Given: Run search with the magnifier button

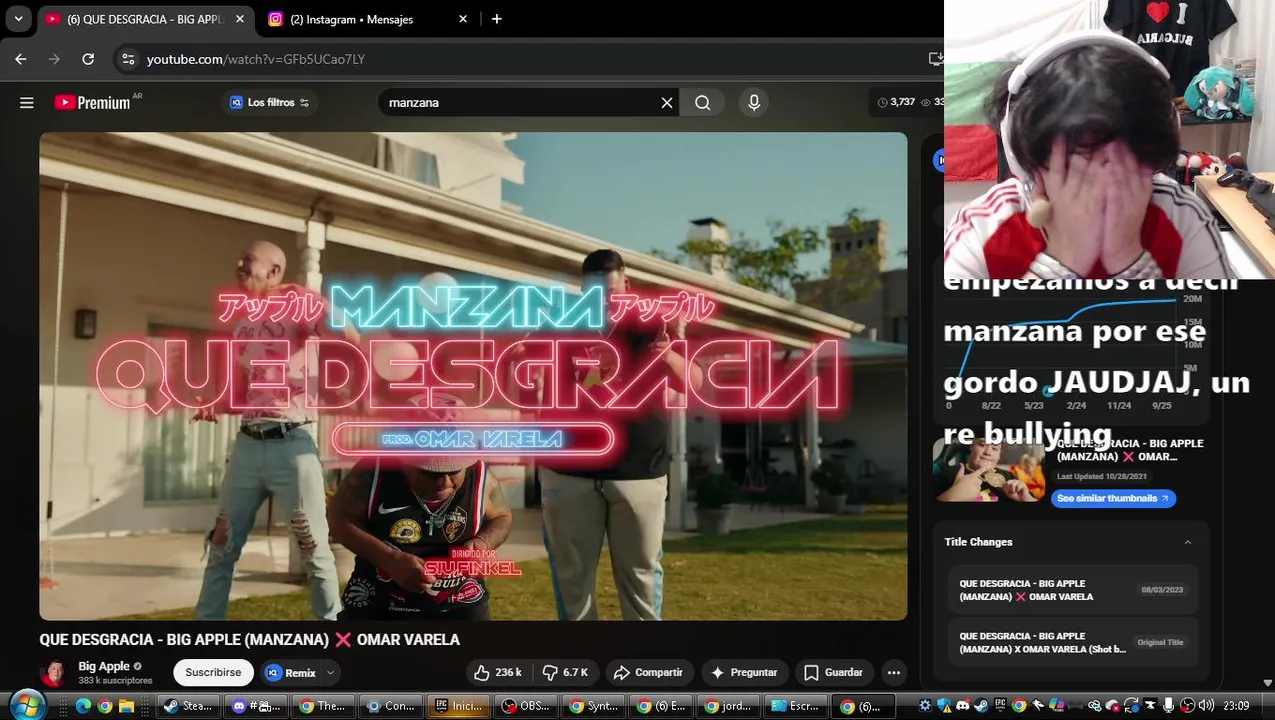Looking at the screenshot, I should [703, 102].
